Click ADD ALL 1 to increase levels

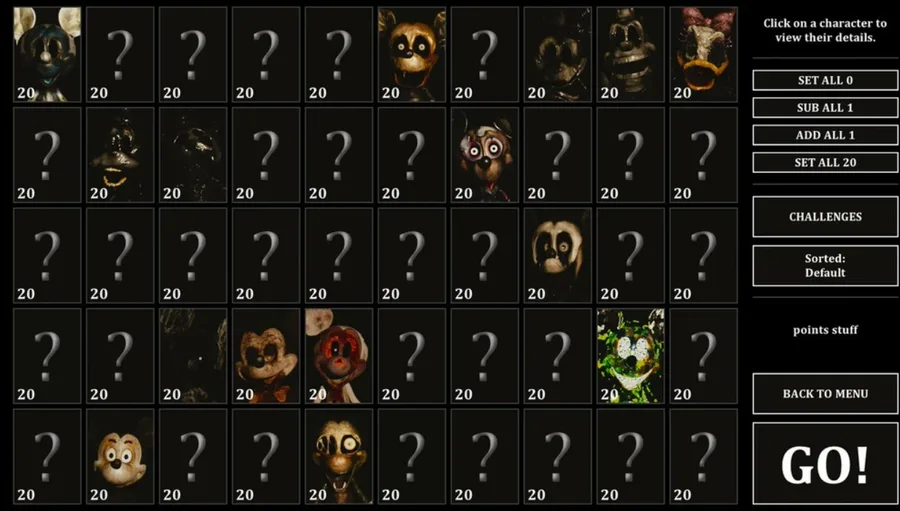point(825,135)
